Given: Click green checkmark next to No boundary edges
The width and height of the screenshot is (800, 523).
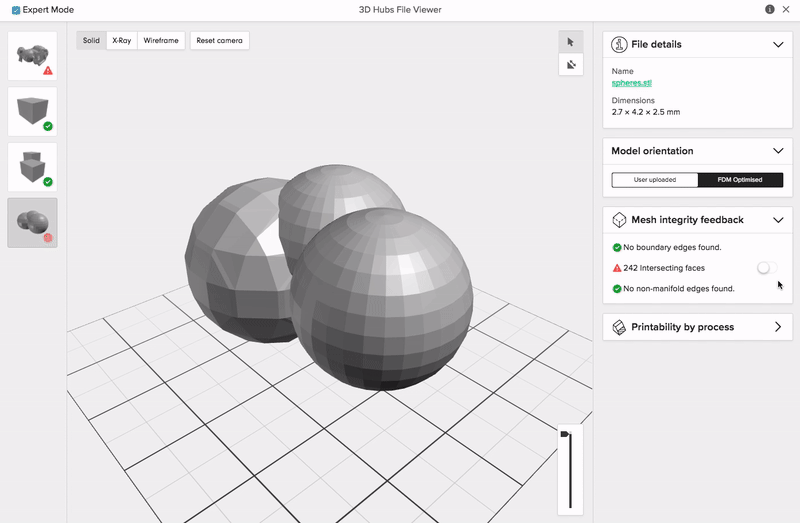Looking at the screenshot, I should [616, 247].
